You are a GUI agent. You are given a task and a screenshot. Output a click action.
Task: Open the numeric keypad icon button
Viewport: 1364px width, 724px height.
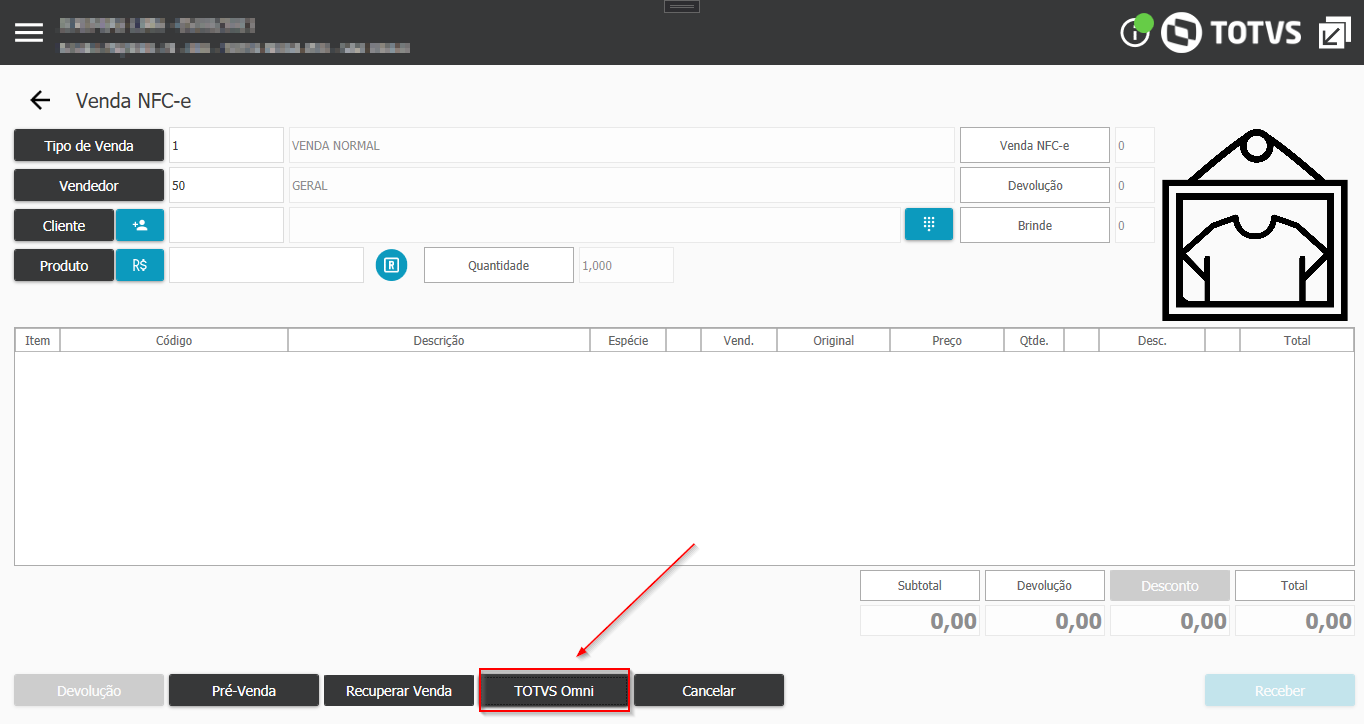tap(929, 224)
